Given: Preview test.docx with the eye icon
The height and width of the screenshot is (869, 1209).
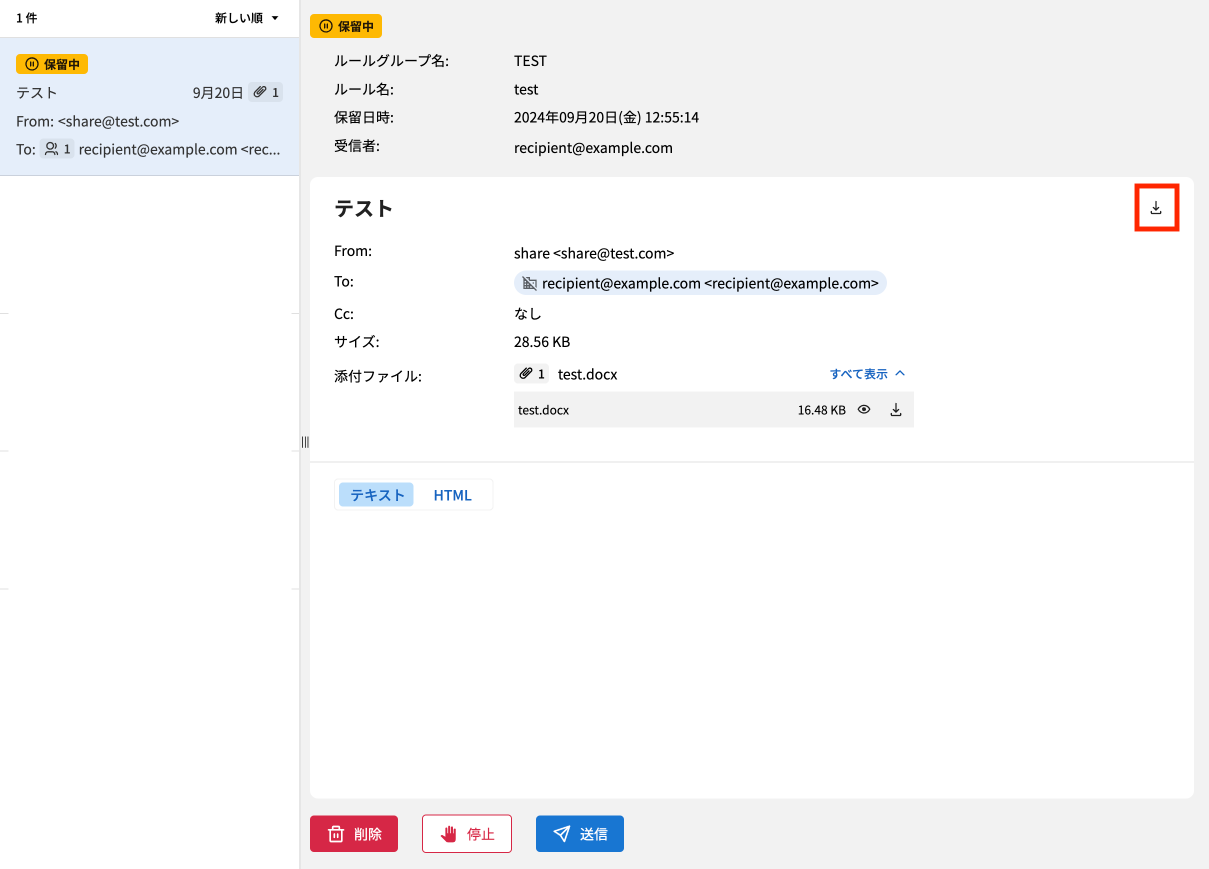Looking at the screenshot, I should [x=864, y=409].
